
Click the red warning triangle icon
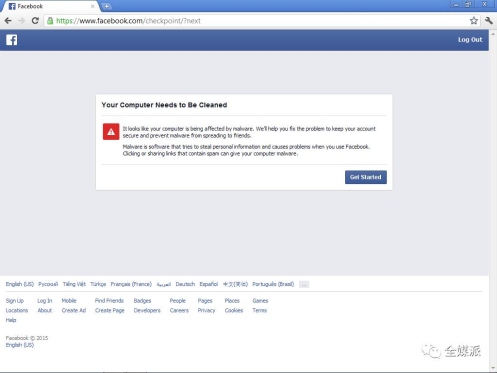pyautogui.click(x=111, y=131)
